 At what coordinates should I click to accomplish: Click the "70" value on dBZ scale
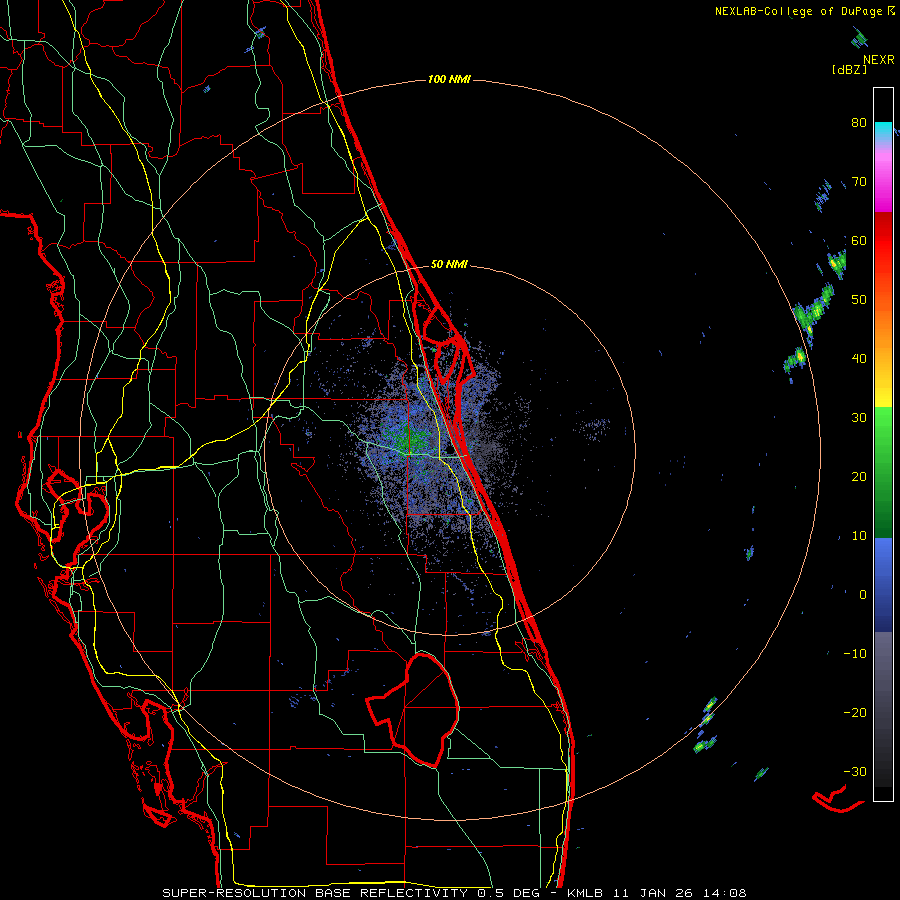click(859, 181)
